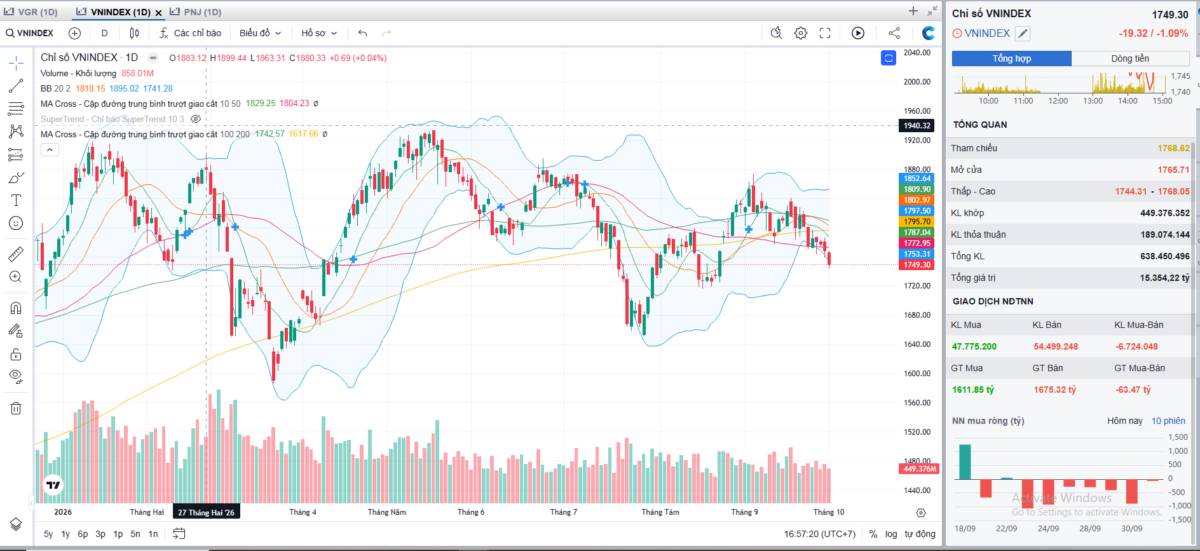Select the Text annotation tool
This screenshot has width=1200, height=551.
point(15,199)
